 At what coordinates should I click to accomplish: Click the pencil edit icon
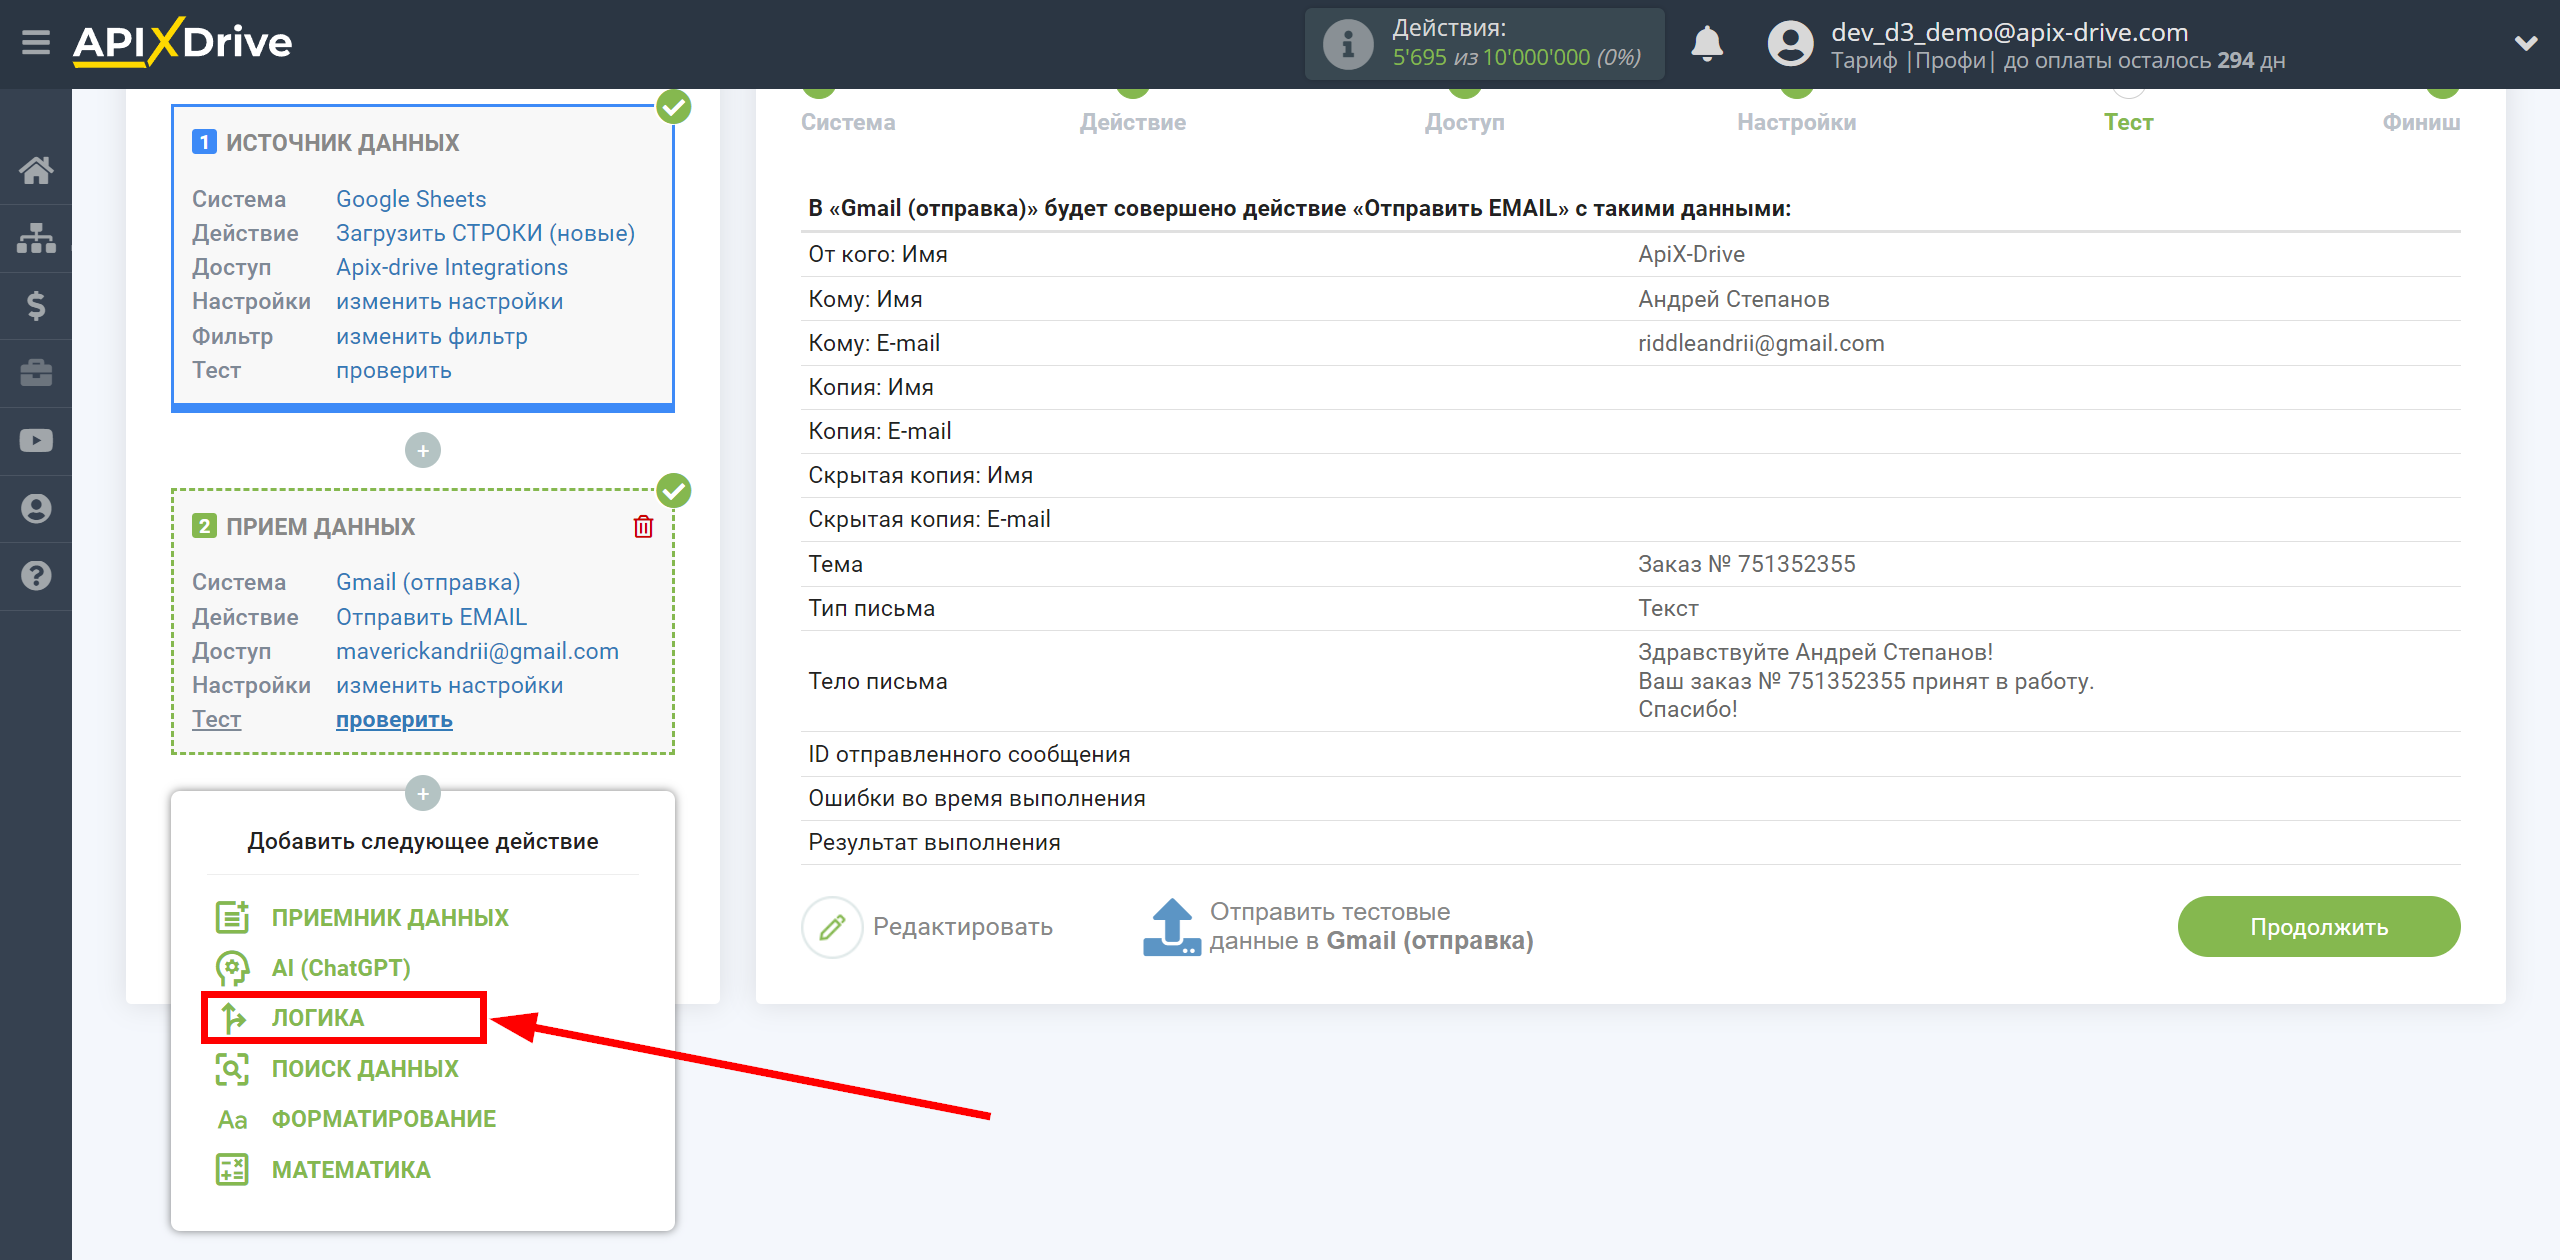(x=832, y=927)
